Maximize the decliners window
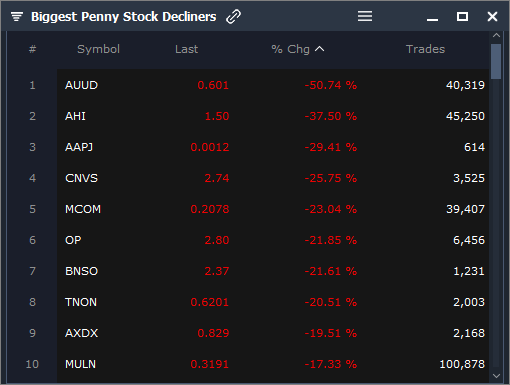The width and height of the screenshot is (510, 385). pos(462,16)
